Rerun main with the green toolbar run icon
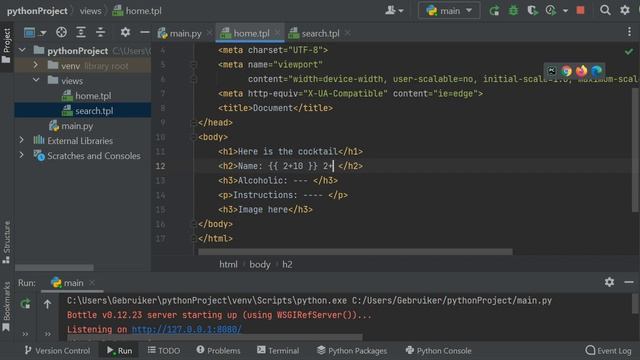 494,11
